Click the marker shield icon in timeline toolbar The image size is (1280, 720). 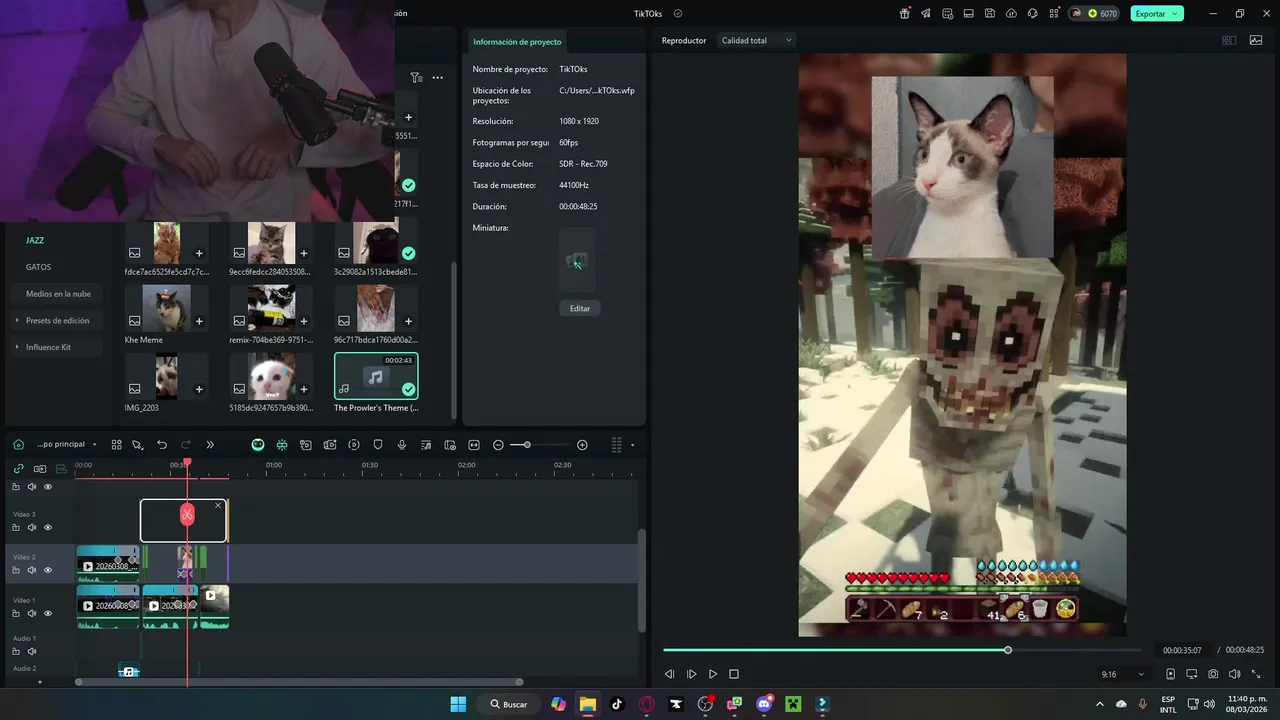click(x=378, y=444)
